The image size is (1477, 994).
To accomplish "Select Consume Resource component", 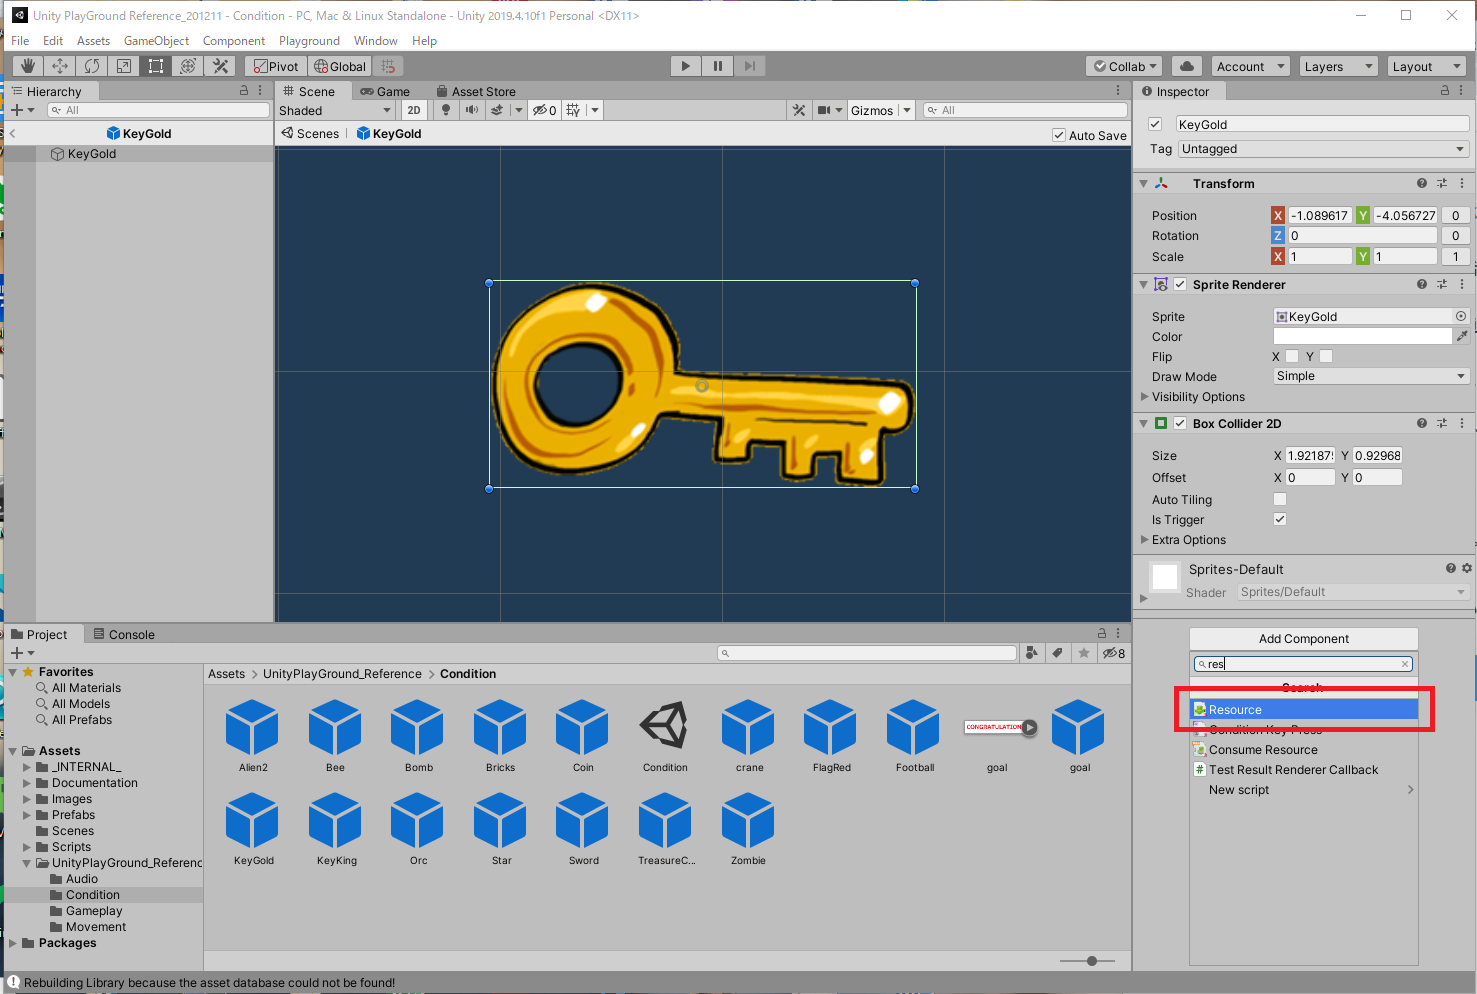I will (x=1304, y=750).
